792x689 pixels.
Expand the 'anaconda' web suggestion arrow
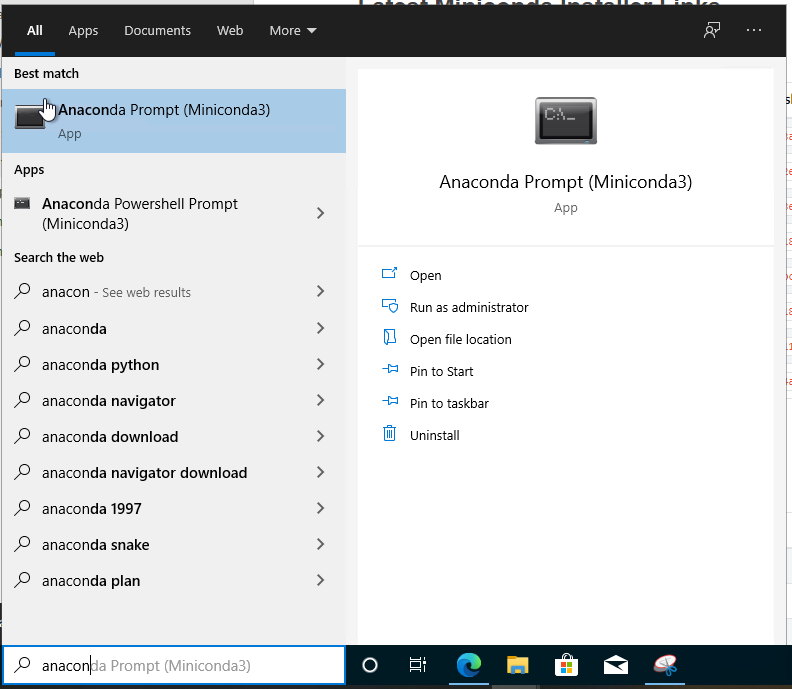click(x=320, y=328)
